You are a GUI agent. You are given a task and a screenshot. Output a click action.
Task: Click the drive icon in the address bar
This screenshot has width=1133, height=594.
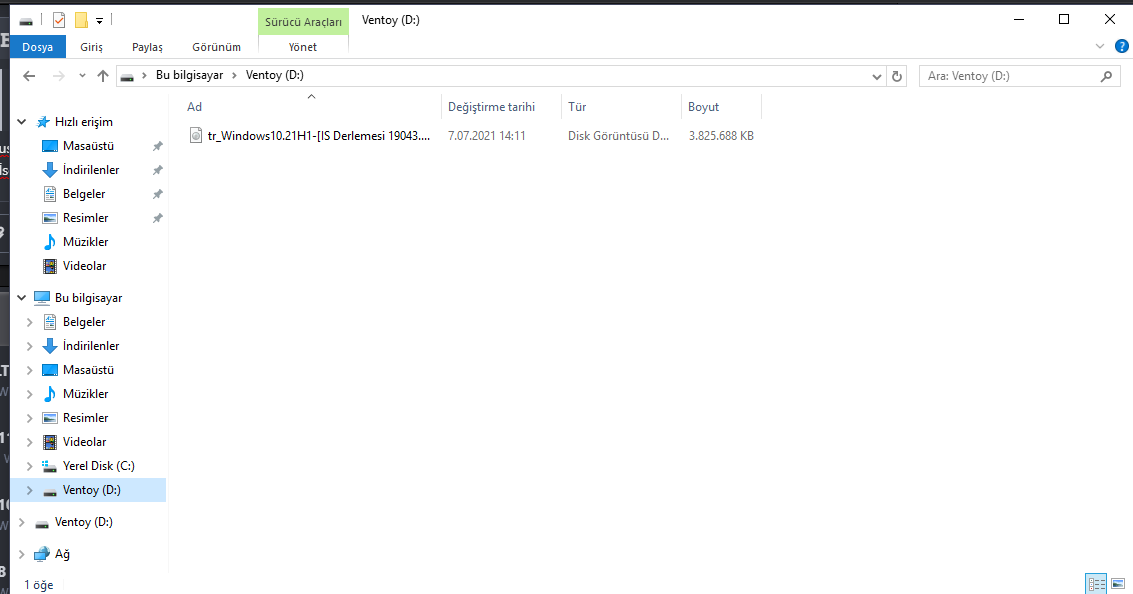(x=127, y=77)
